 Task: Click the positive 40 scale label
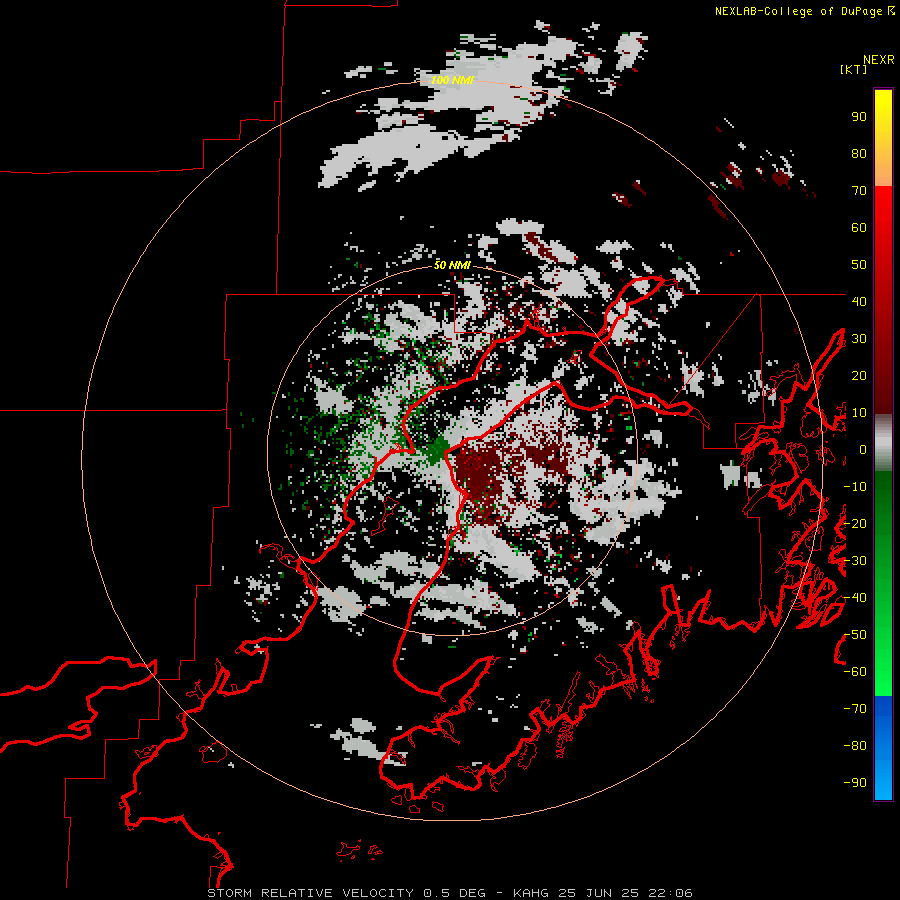[x=859, y=302]
